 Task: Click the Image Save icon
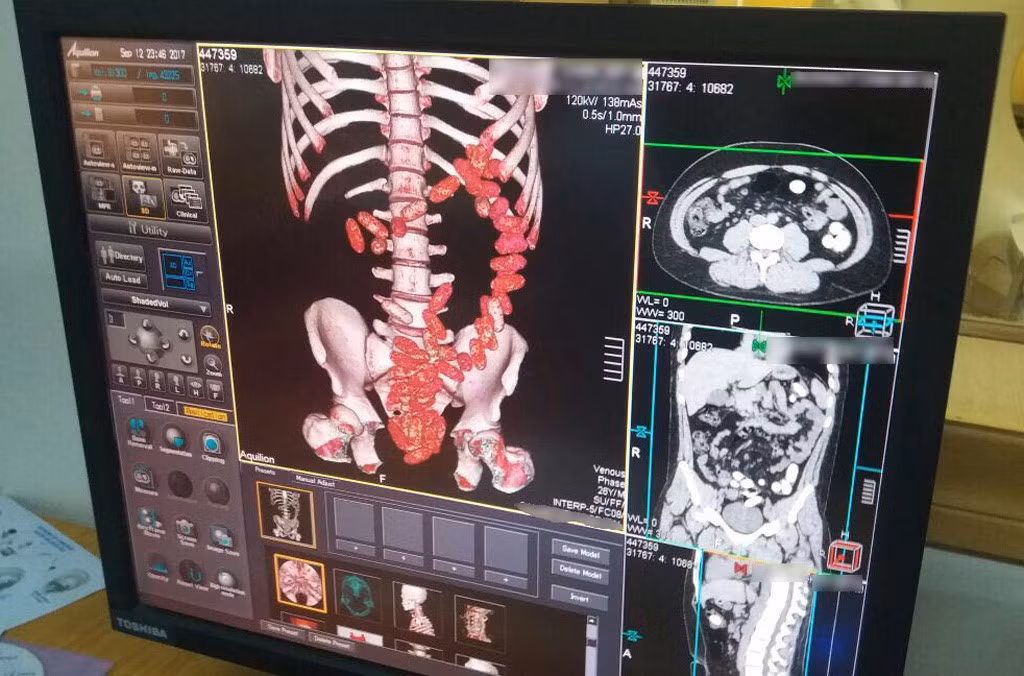pyautogui.click(x=222, y=539)
